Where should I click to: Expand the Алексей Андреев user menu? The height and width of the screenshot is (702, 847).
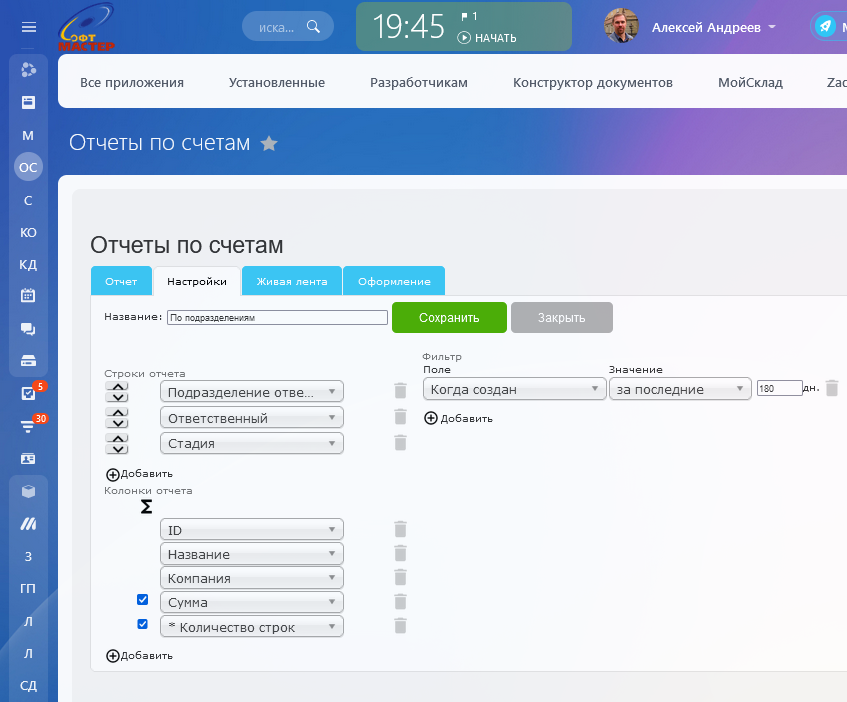pos(713,27)
